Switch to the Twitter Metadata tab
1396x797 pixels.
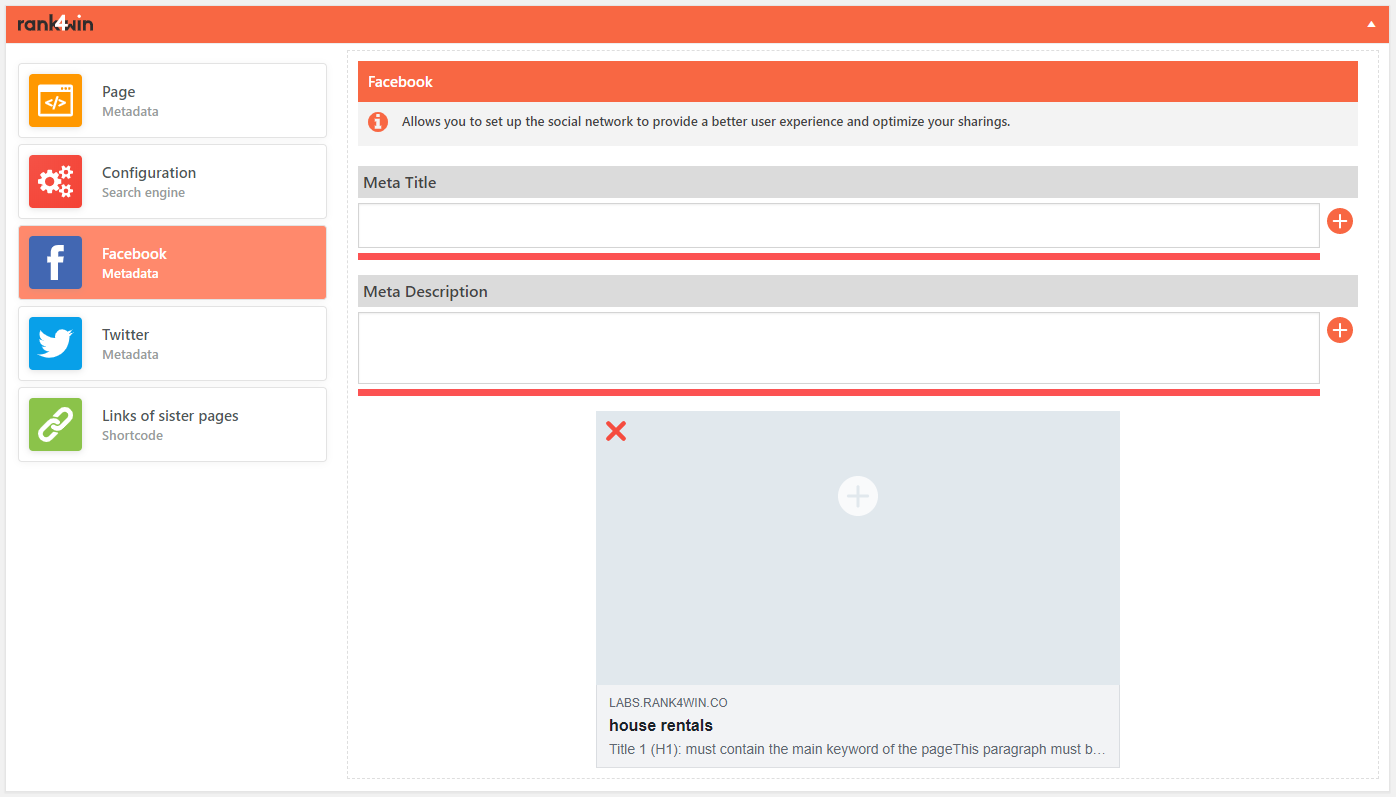172,344
